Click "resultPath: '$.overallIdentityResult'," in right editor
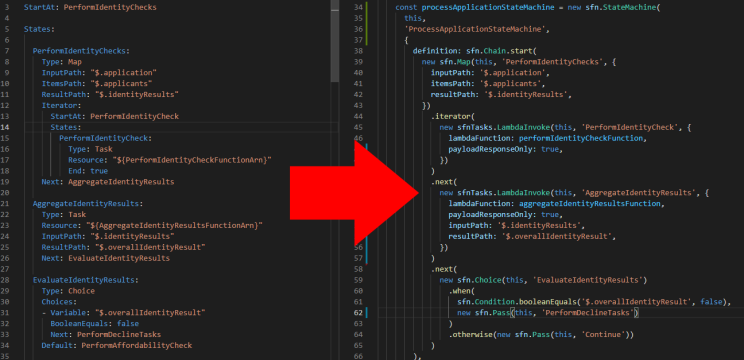This screenshot has width=744, height=360. click(532, 237)
